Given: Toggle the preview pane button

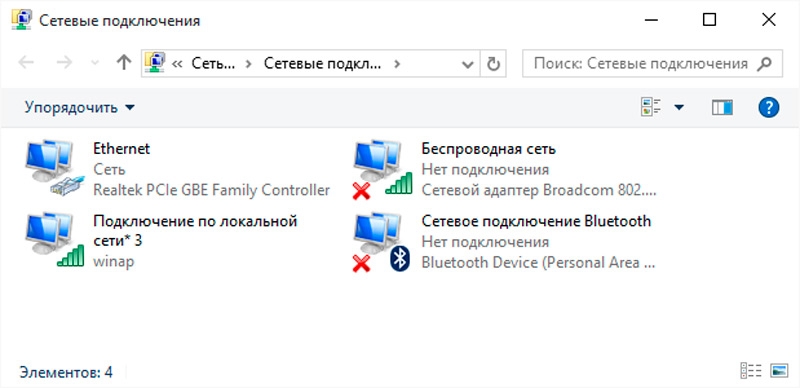Looking at the screenshot, I should [722, 107].
